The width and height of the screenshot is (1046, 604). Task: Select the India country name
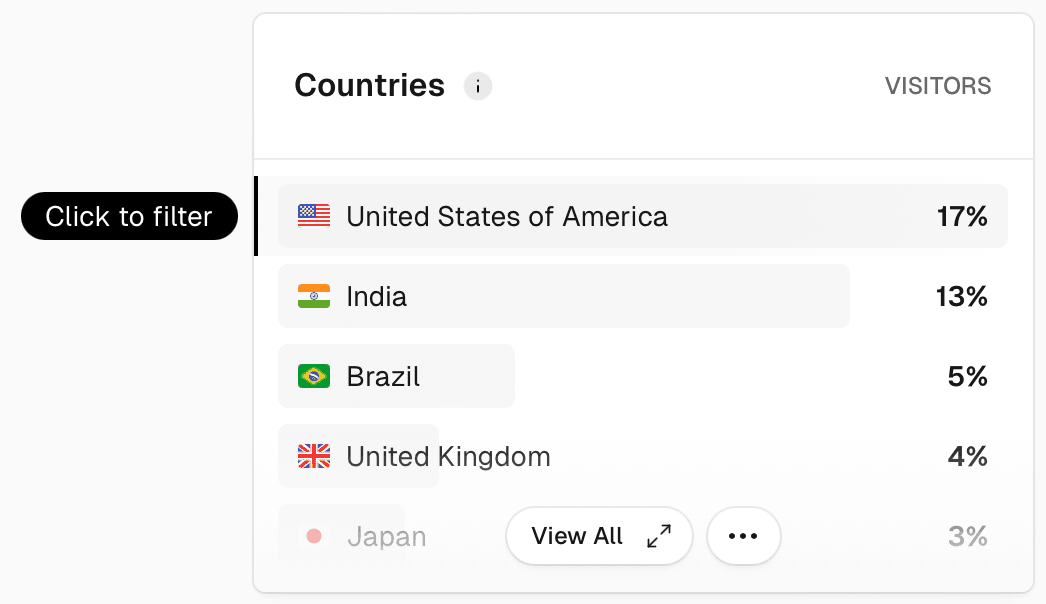click(x=377, y=296)
